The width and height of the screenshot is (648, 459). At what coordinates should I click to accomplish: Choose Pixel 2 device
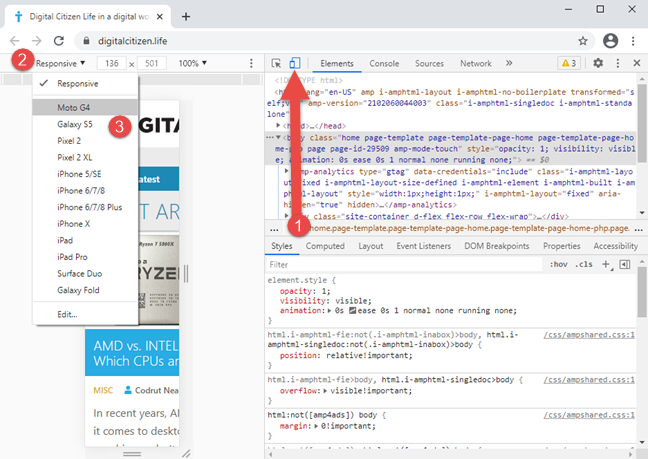point(85,141)
